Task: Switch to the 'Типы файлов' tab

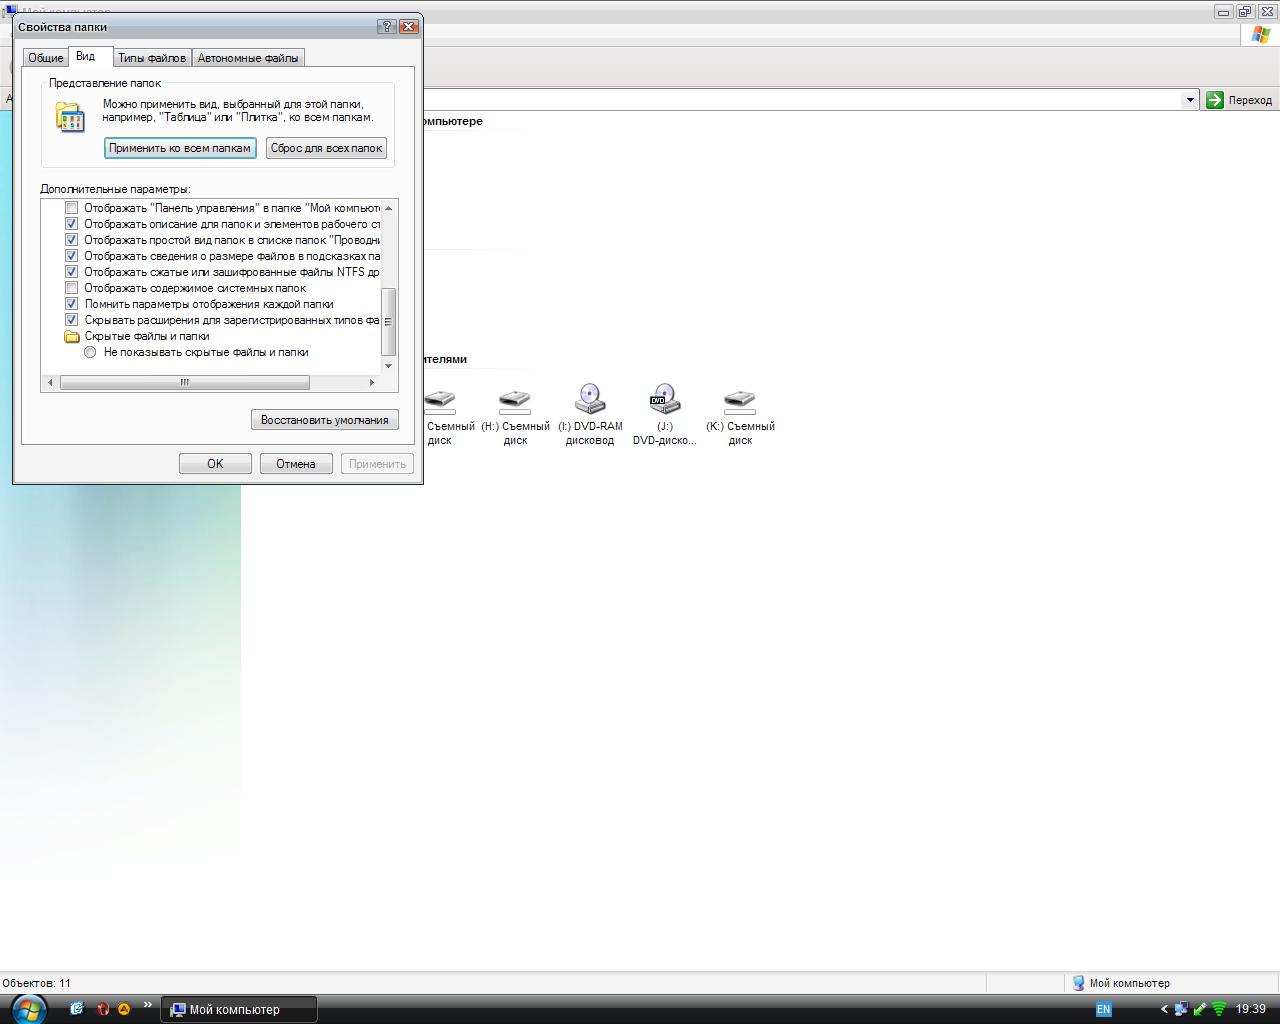Action: pyautogui.click(x=152, y=58)
